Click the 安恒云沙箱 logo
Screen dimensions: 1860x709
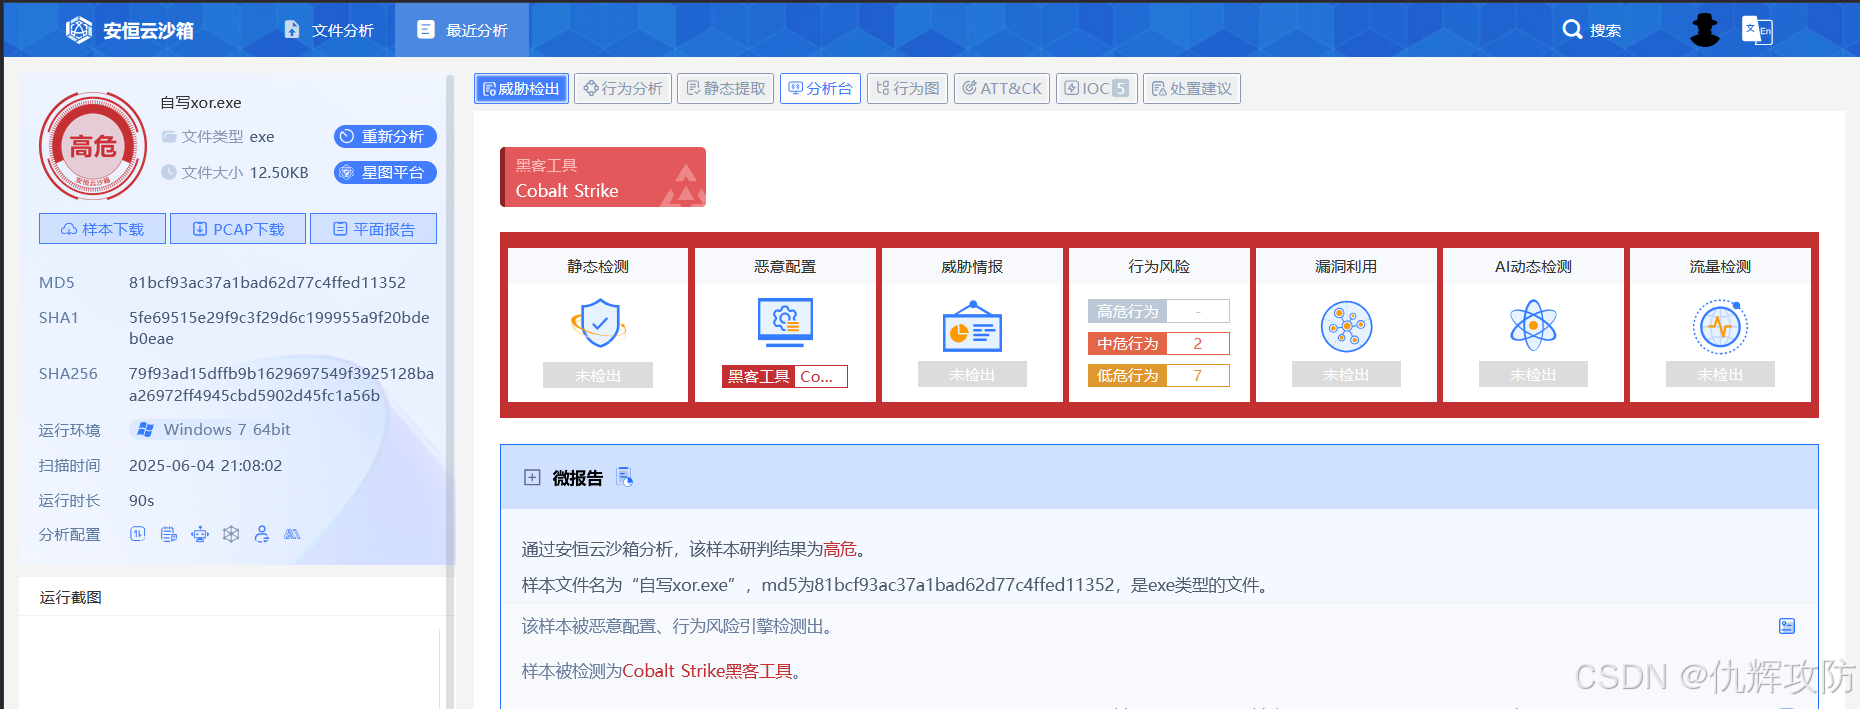(129, 30)
